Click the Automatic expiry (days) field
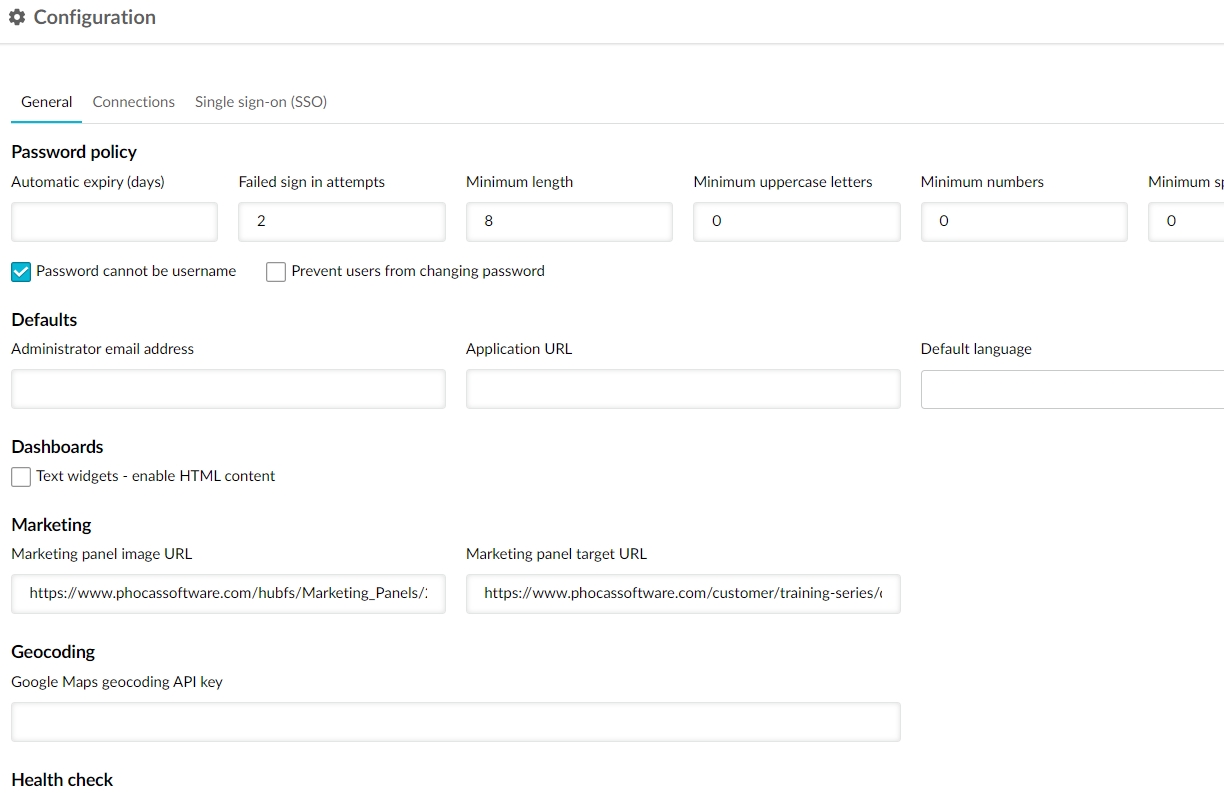 click(x=114, y=221)
